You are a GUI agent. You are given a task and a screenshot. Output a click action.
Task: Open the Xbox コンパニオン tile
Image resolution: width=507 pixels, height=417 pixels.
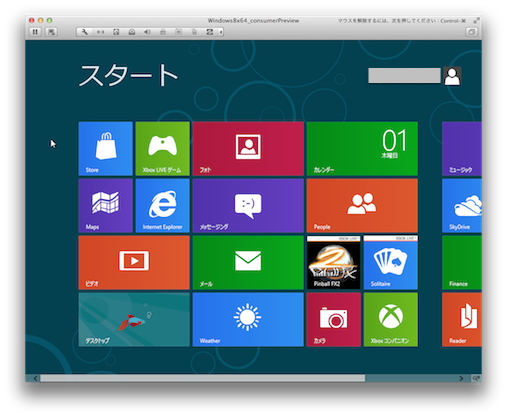391,319
